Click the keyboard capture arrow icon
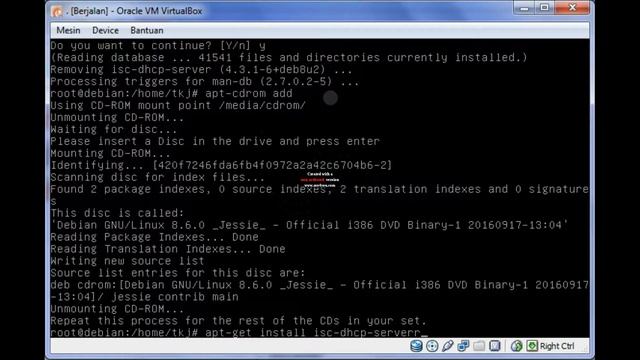640x360 pixels. [532, 346]
